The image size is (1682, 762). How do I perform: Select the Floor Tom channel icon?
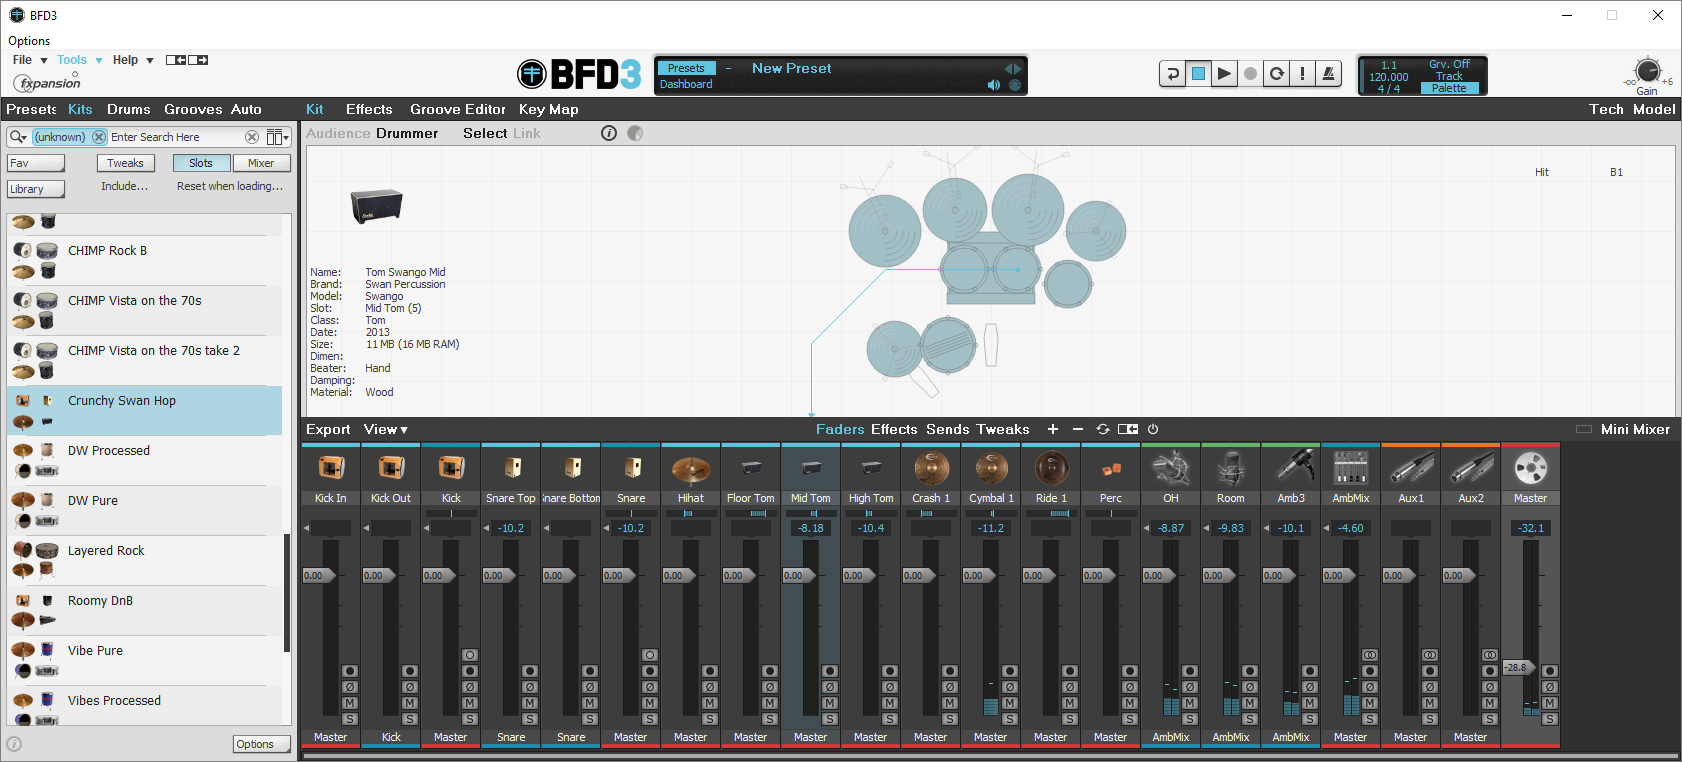751,467
